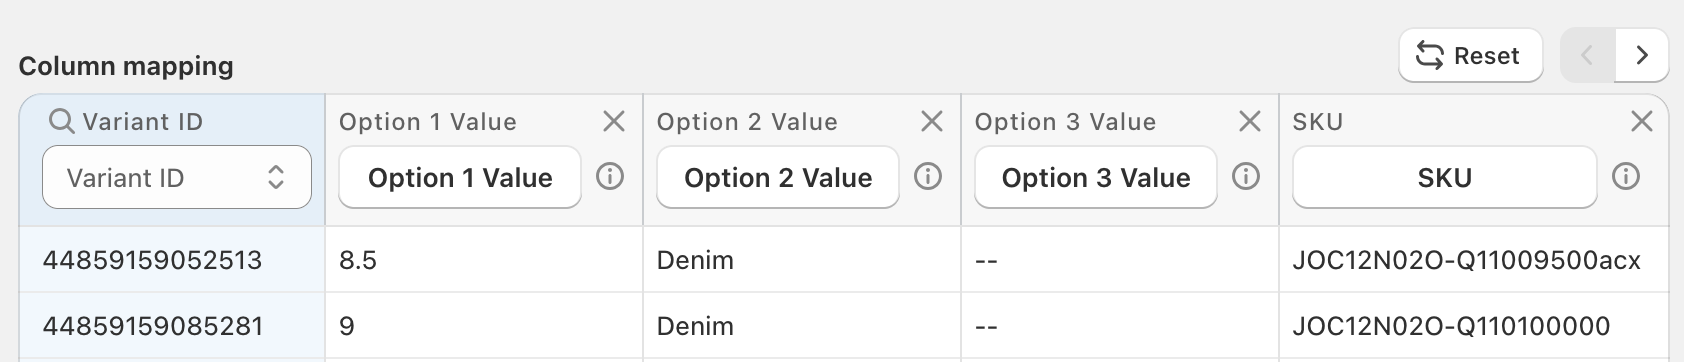Open the Option 2 Value mapping selector

[778, 178]
